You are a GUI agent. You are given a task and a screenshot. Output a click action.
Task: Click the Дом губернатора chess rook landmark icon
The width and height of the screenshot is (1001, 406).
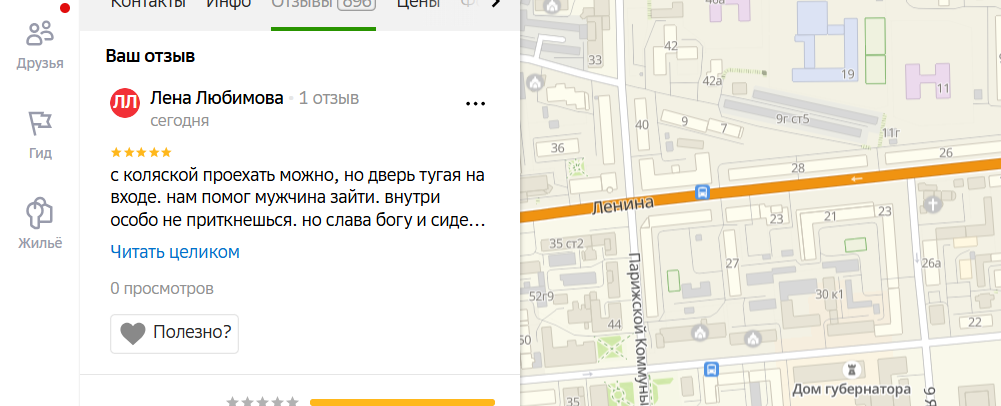click(x=851, y=369)
